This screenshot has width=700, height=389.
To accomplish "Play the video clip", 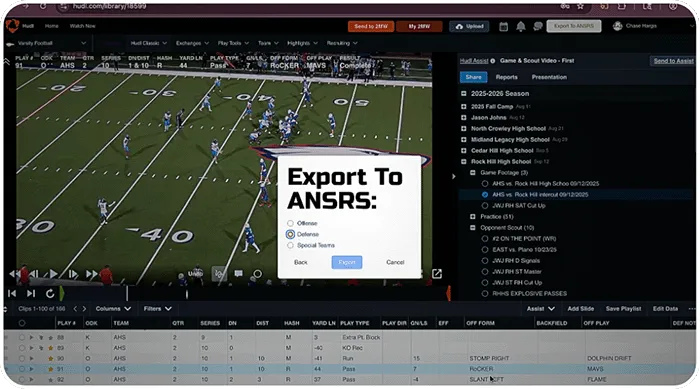I will (53, 274).
